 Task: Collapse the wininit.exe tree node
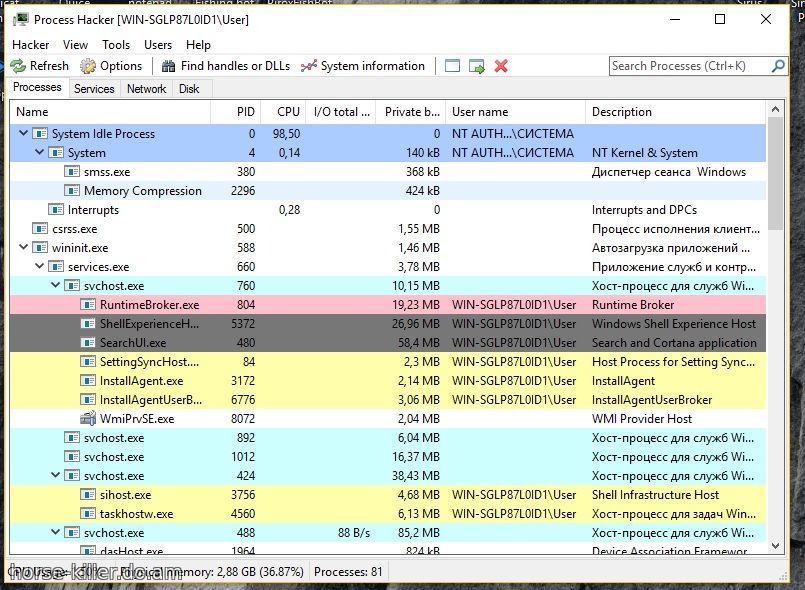pos(23,247)
